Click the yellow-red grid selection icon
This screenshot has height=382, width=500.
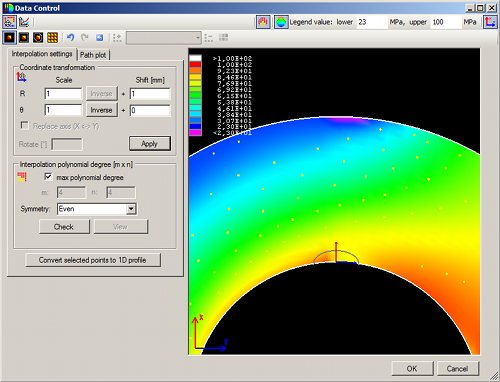point(52,38)
